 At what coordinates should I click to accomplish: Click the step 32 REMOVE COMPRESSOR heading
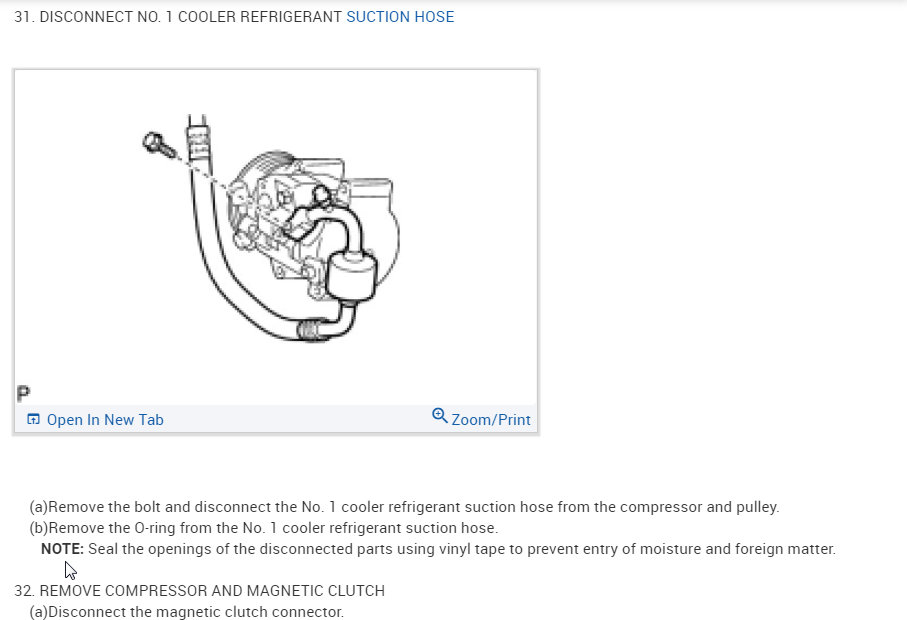point(200,591)
